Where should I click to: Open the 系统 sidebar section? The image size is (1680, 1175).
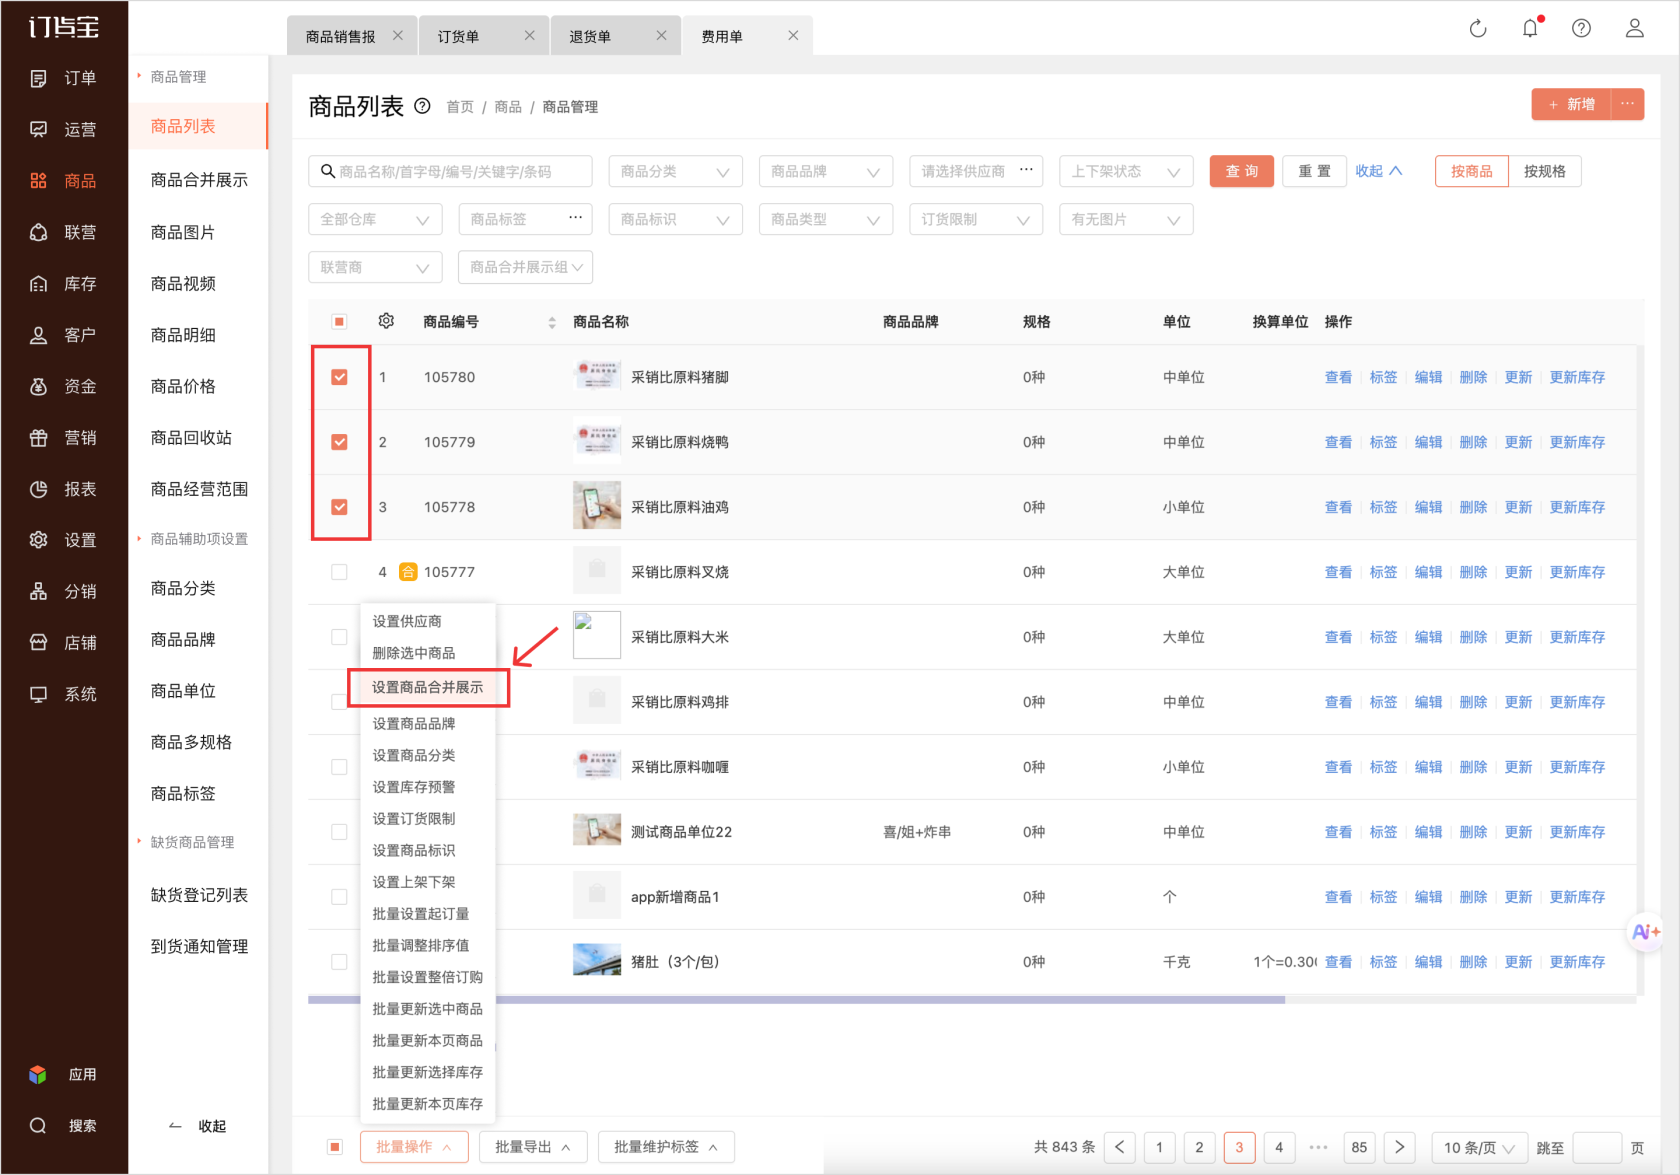pos(64,694)
